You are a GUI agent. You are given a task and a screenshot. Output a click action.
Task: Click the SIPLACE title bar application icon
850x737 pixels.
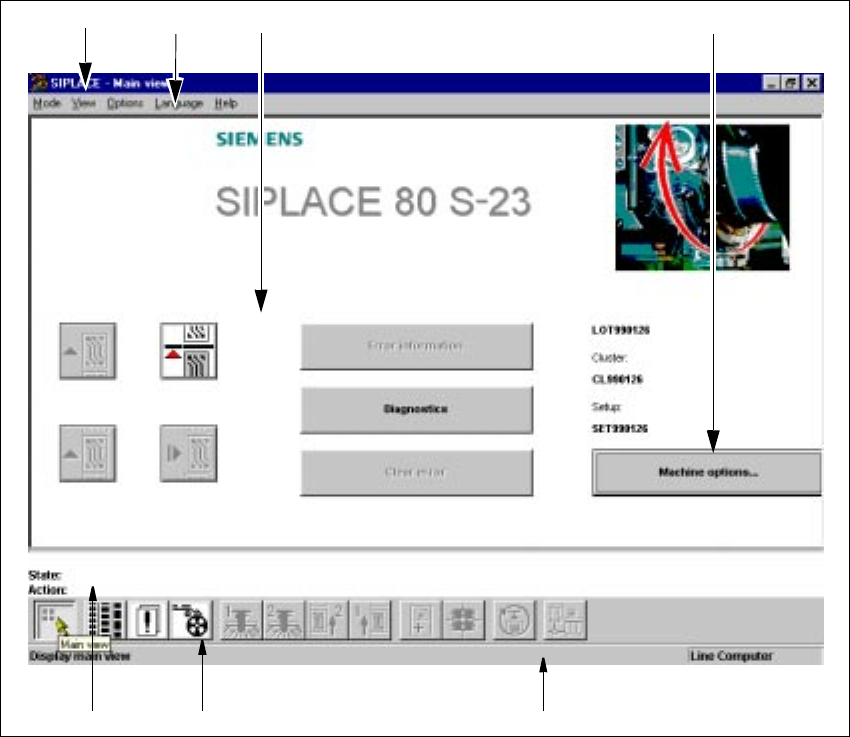click(38, 83)
